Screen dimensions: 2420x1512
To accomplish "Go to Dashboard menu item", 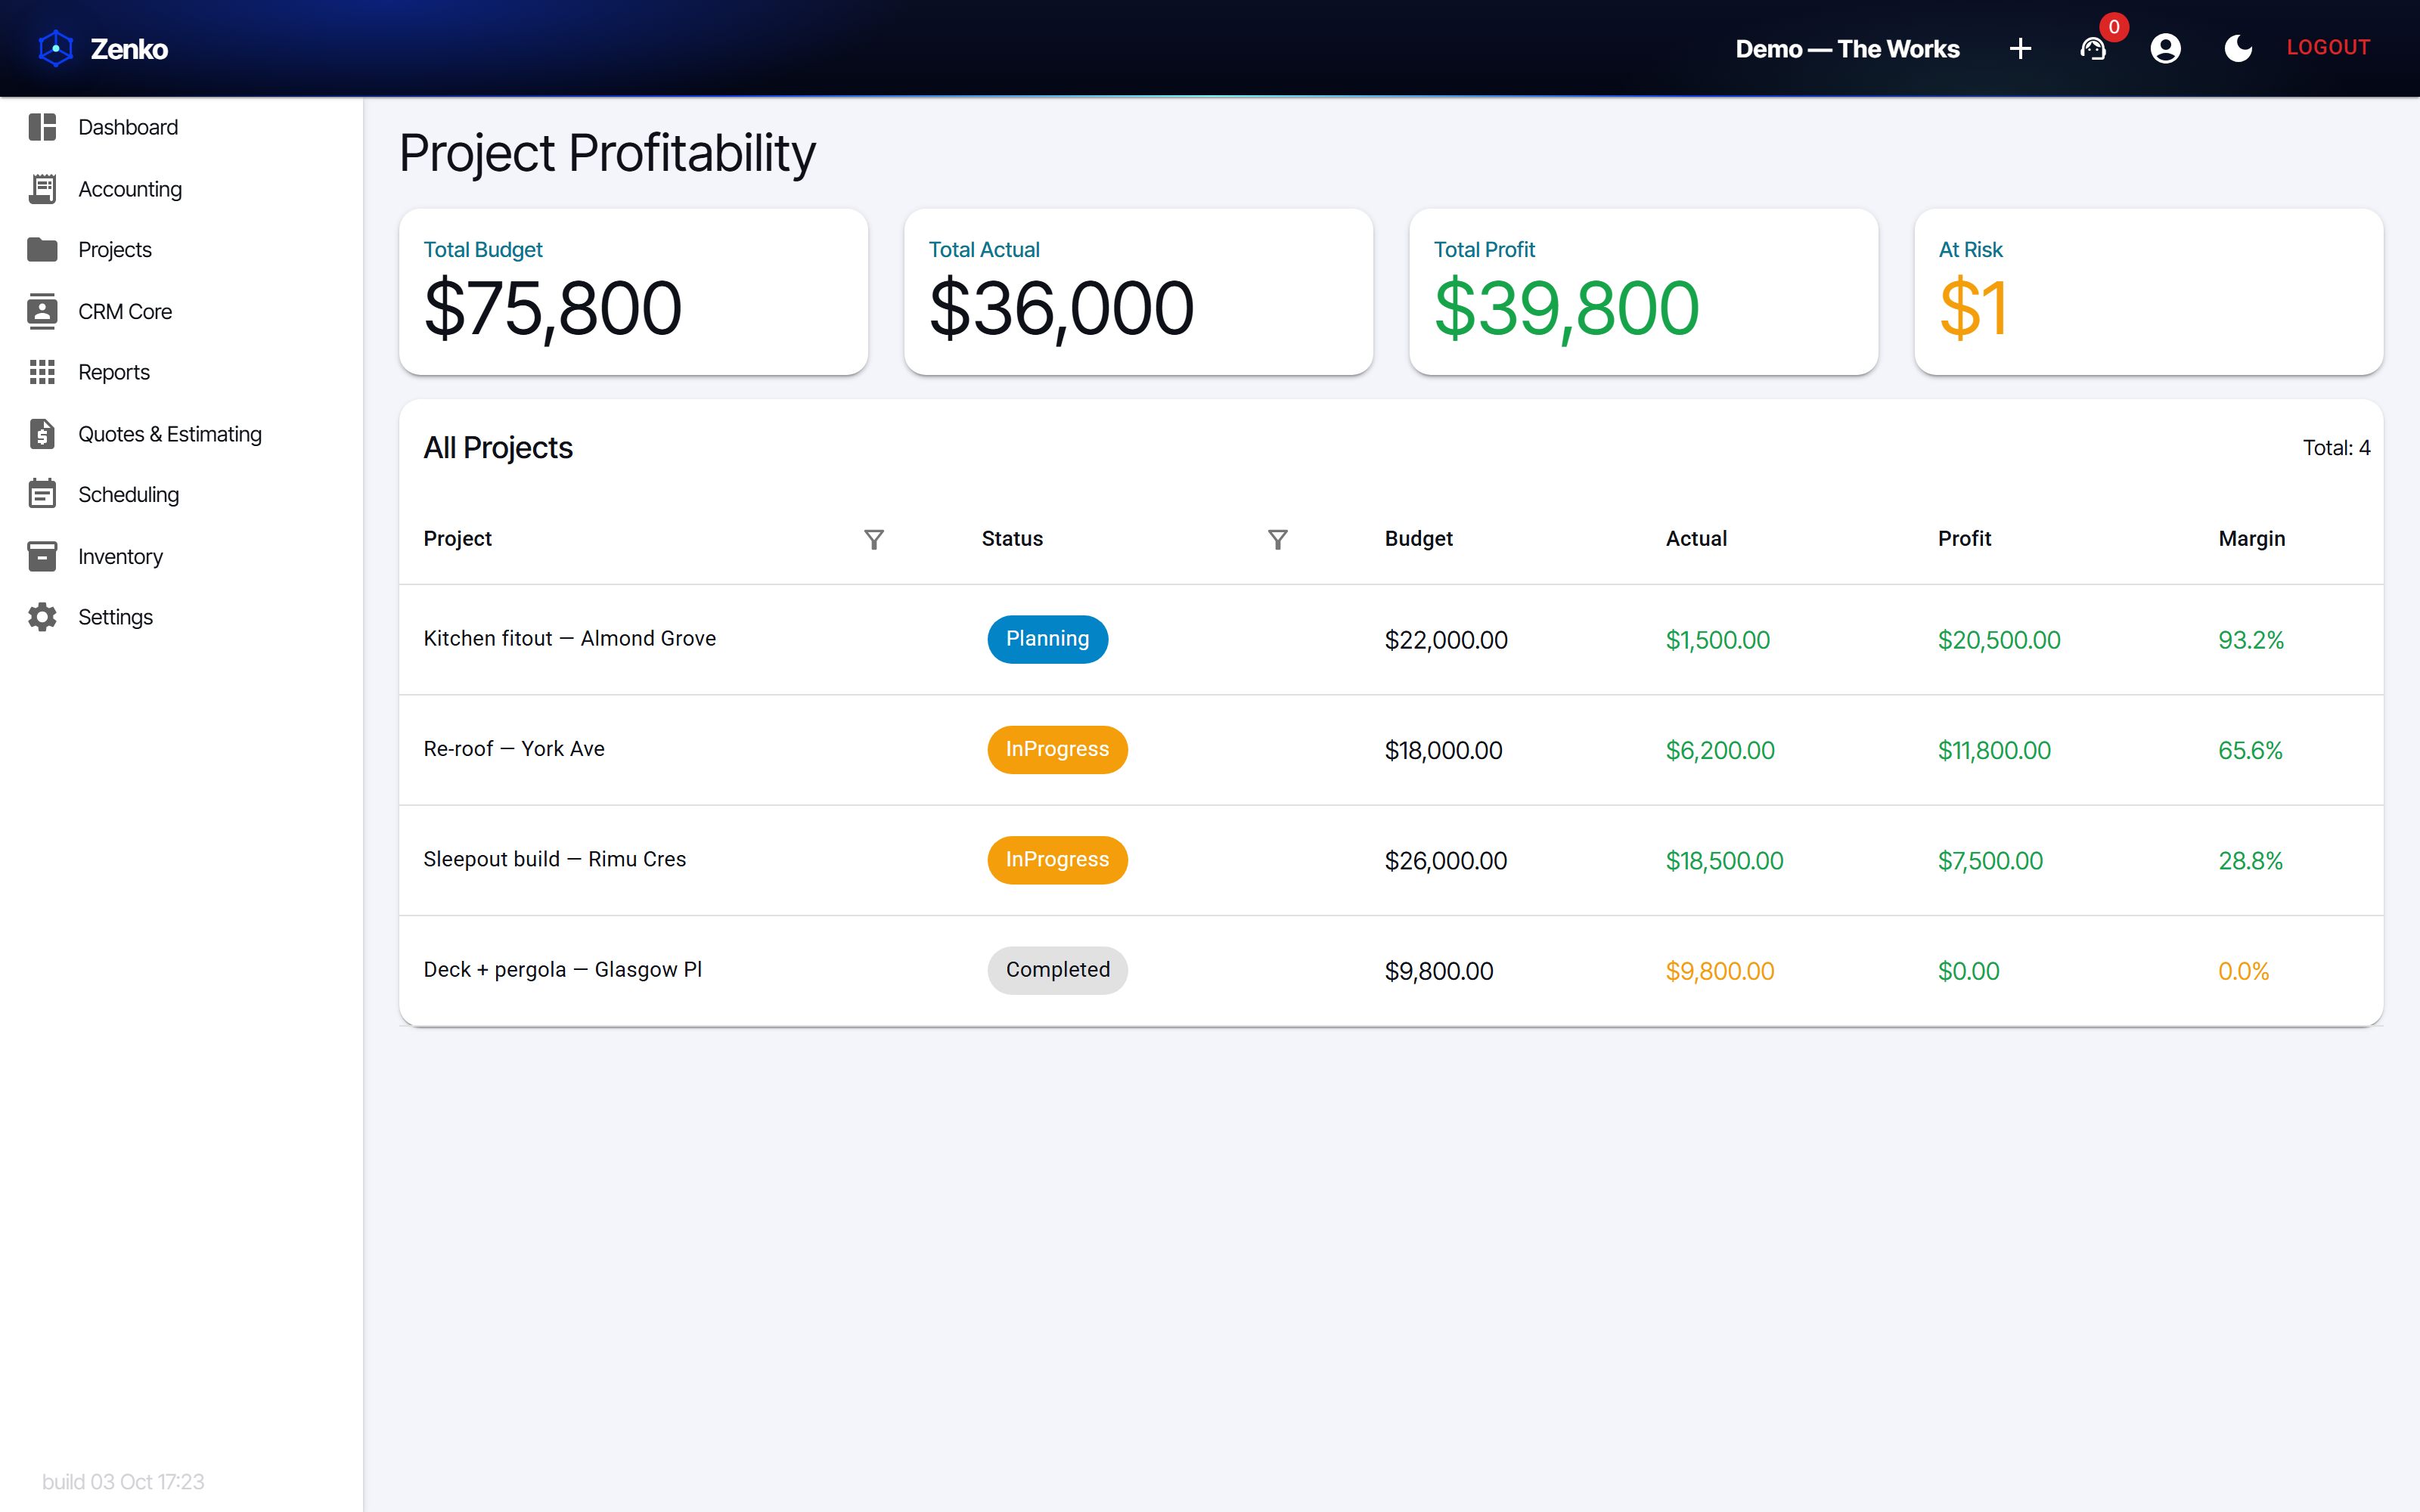I will (x=128, y=127).
